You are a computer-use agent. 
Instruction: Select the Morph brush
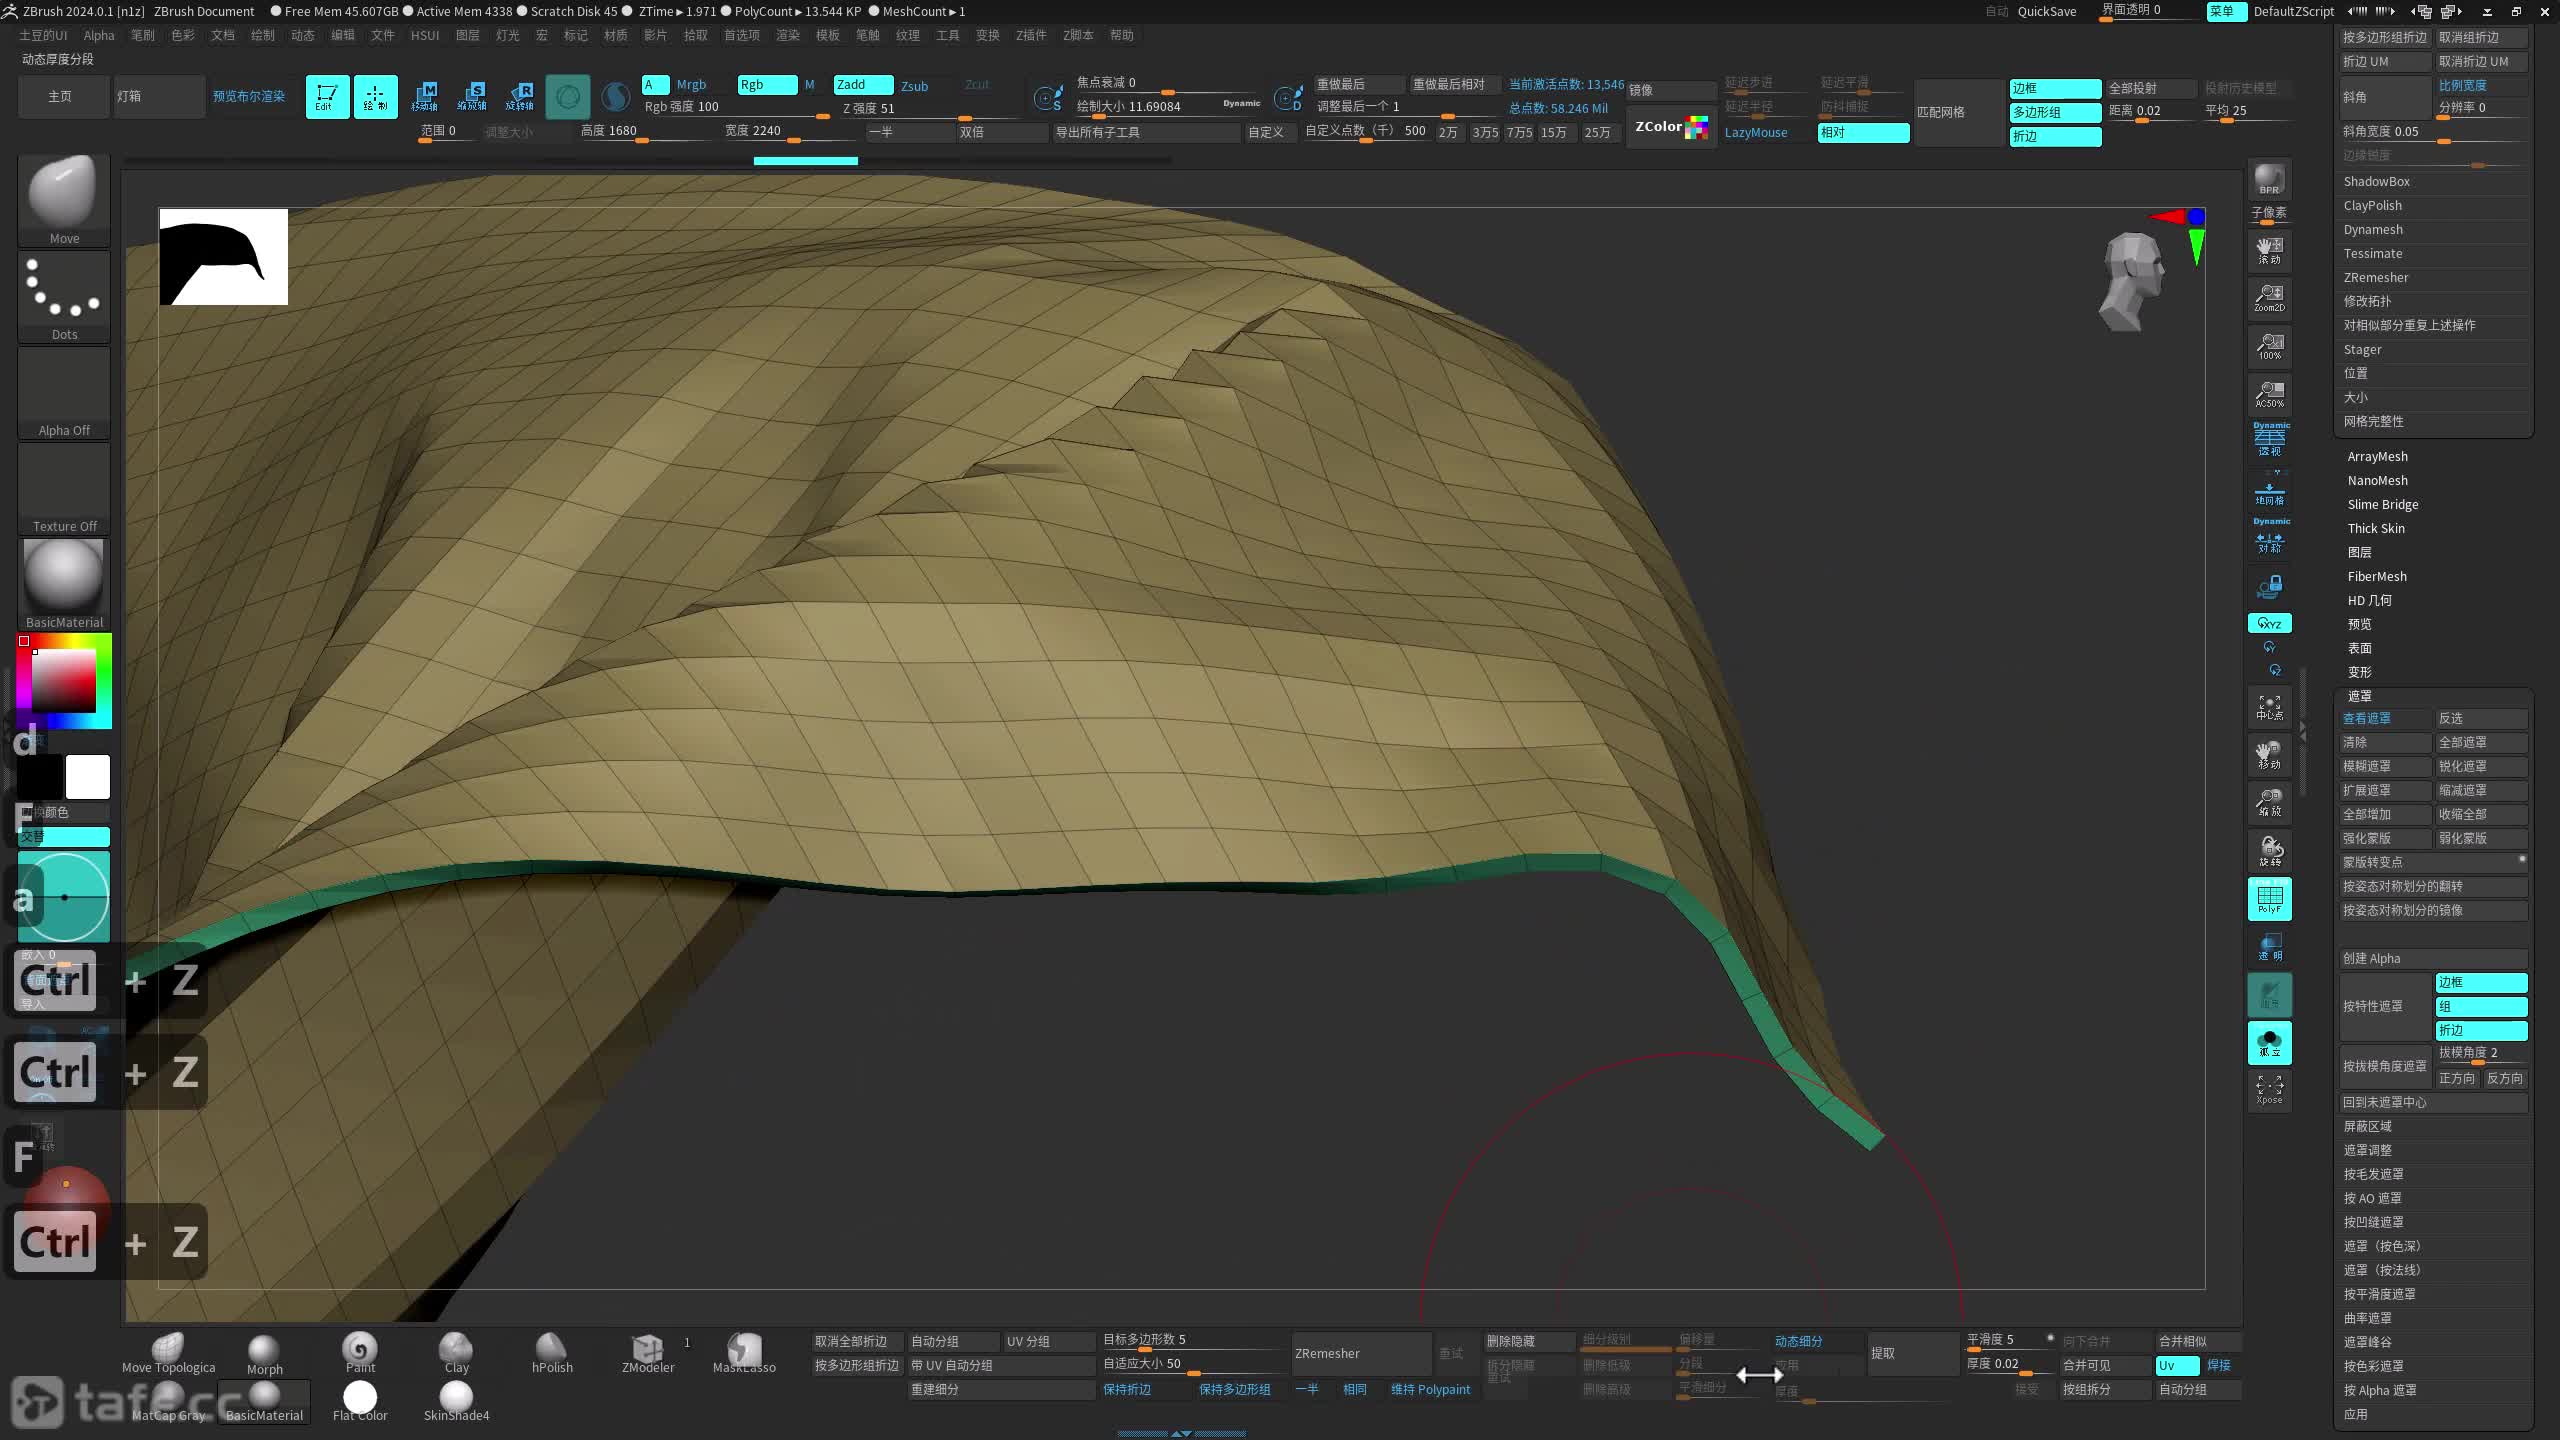click(264, 1354)
